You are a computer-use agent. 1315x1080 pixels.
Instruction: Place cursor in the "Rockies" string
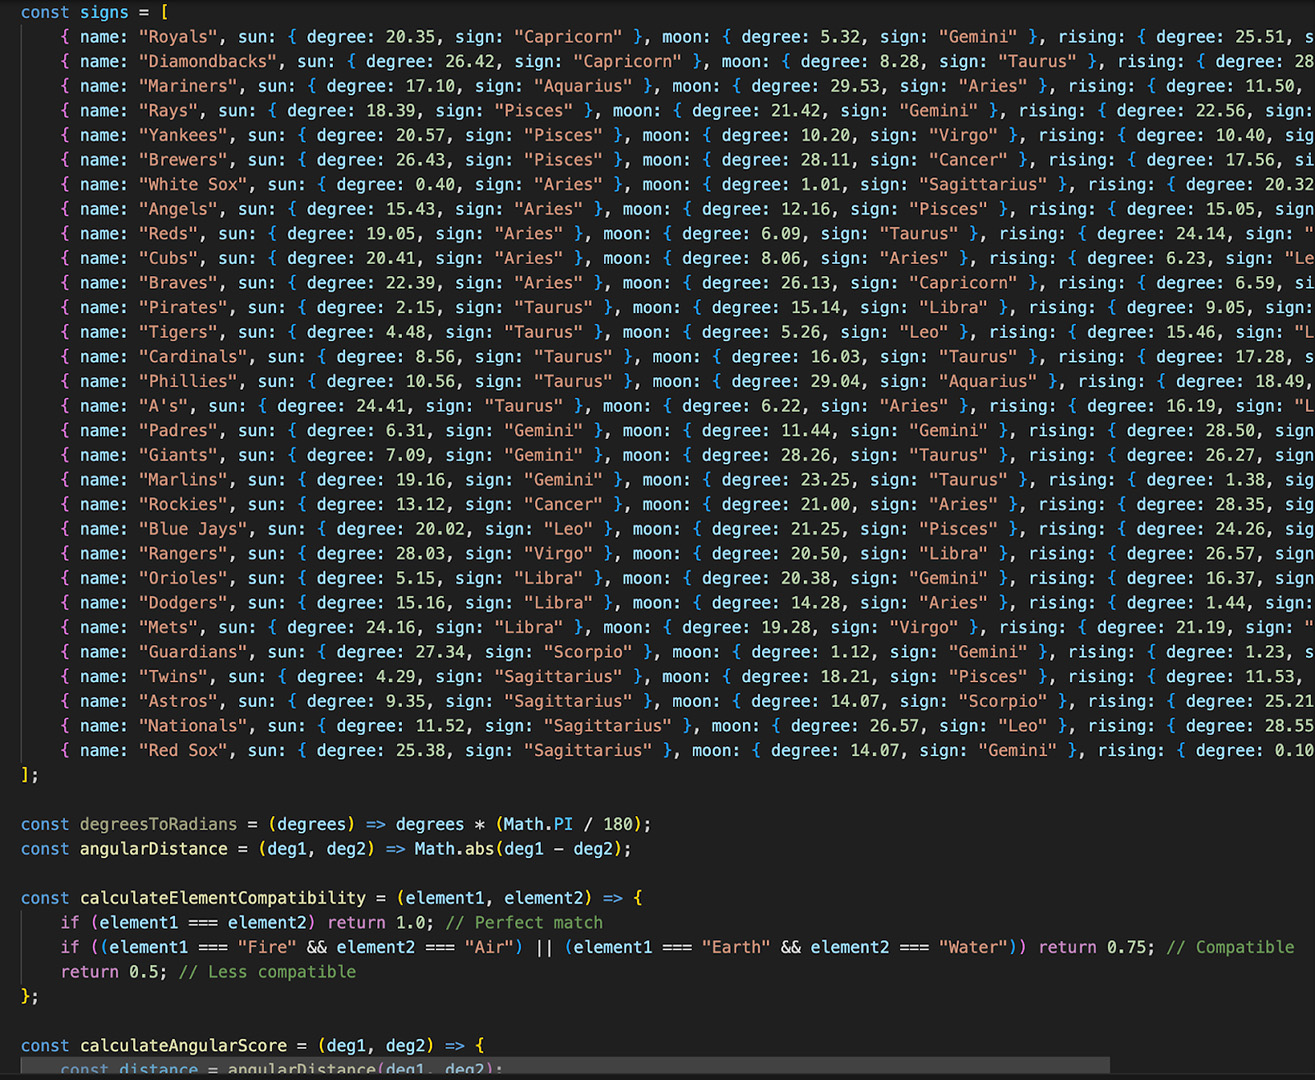pos(184,504)
